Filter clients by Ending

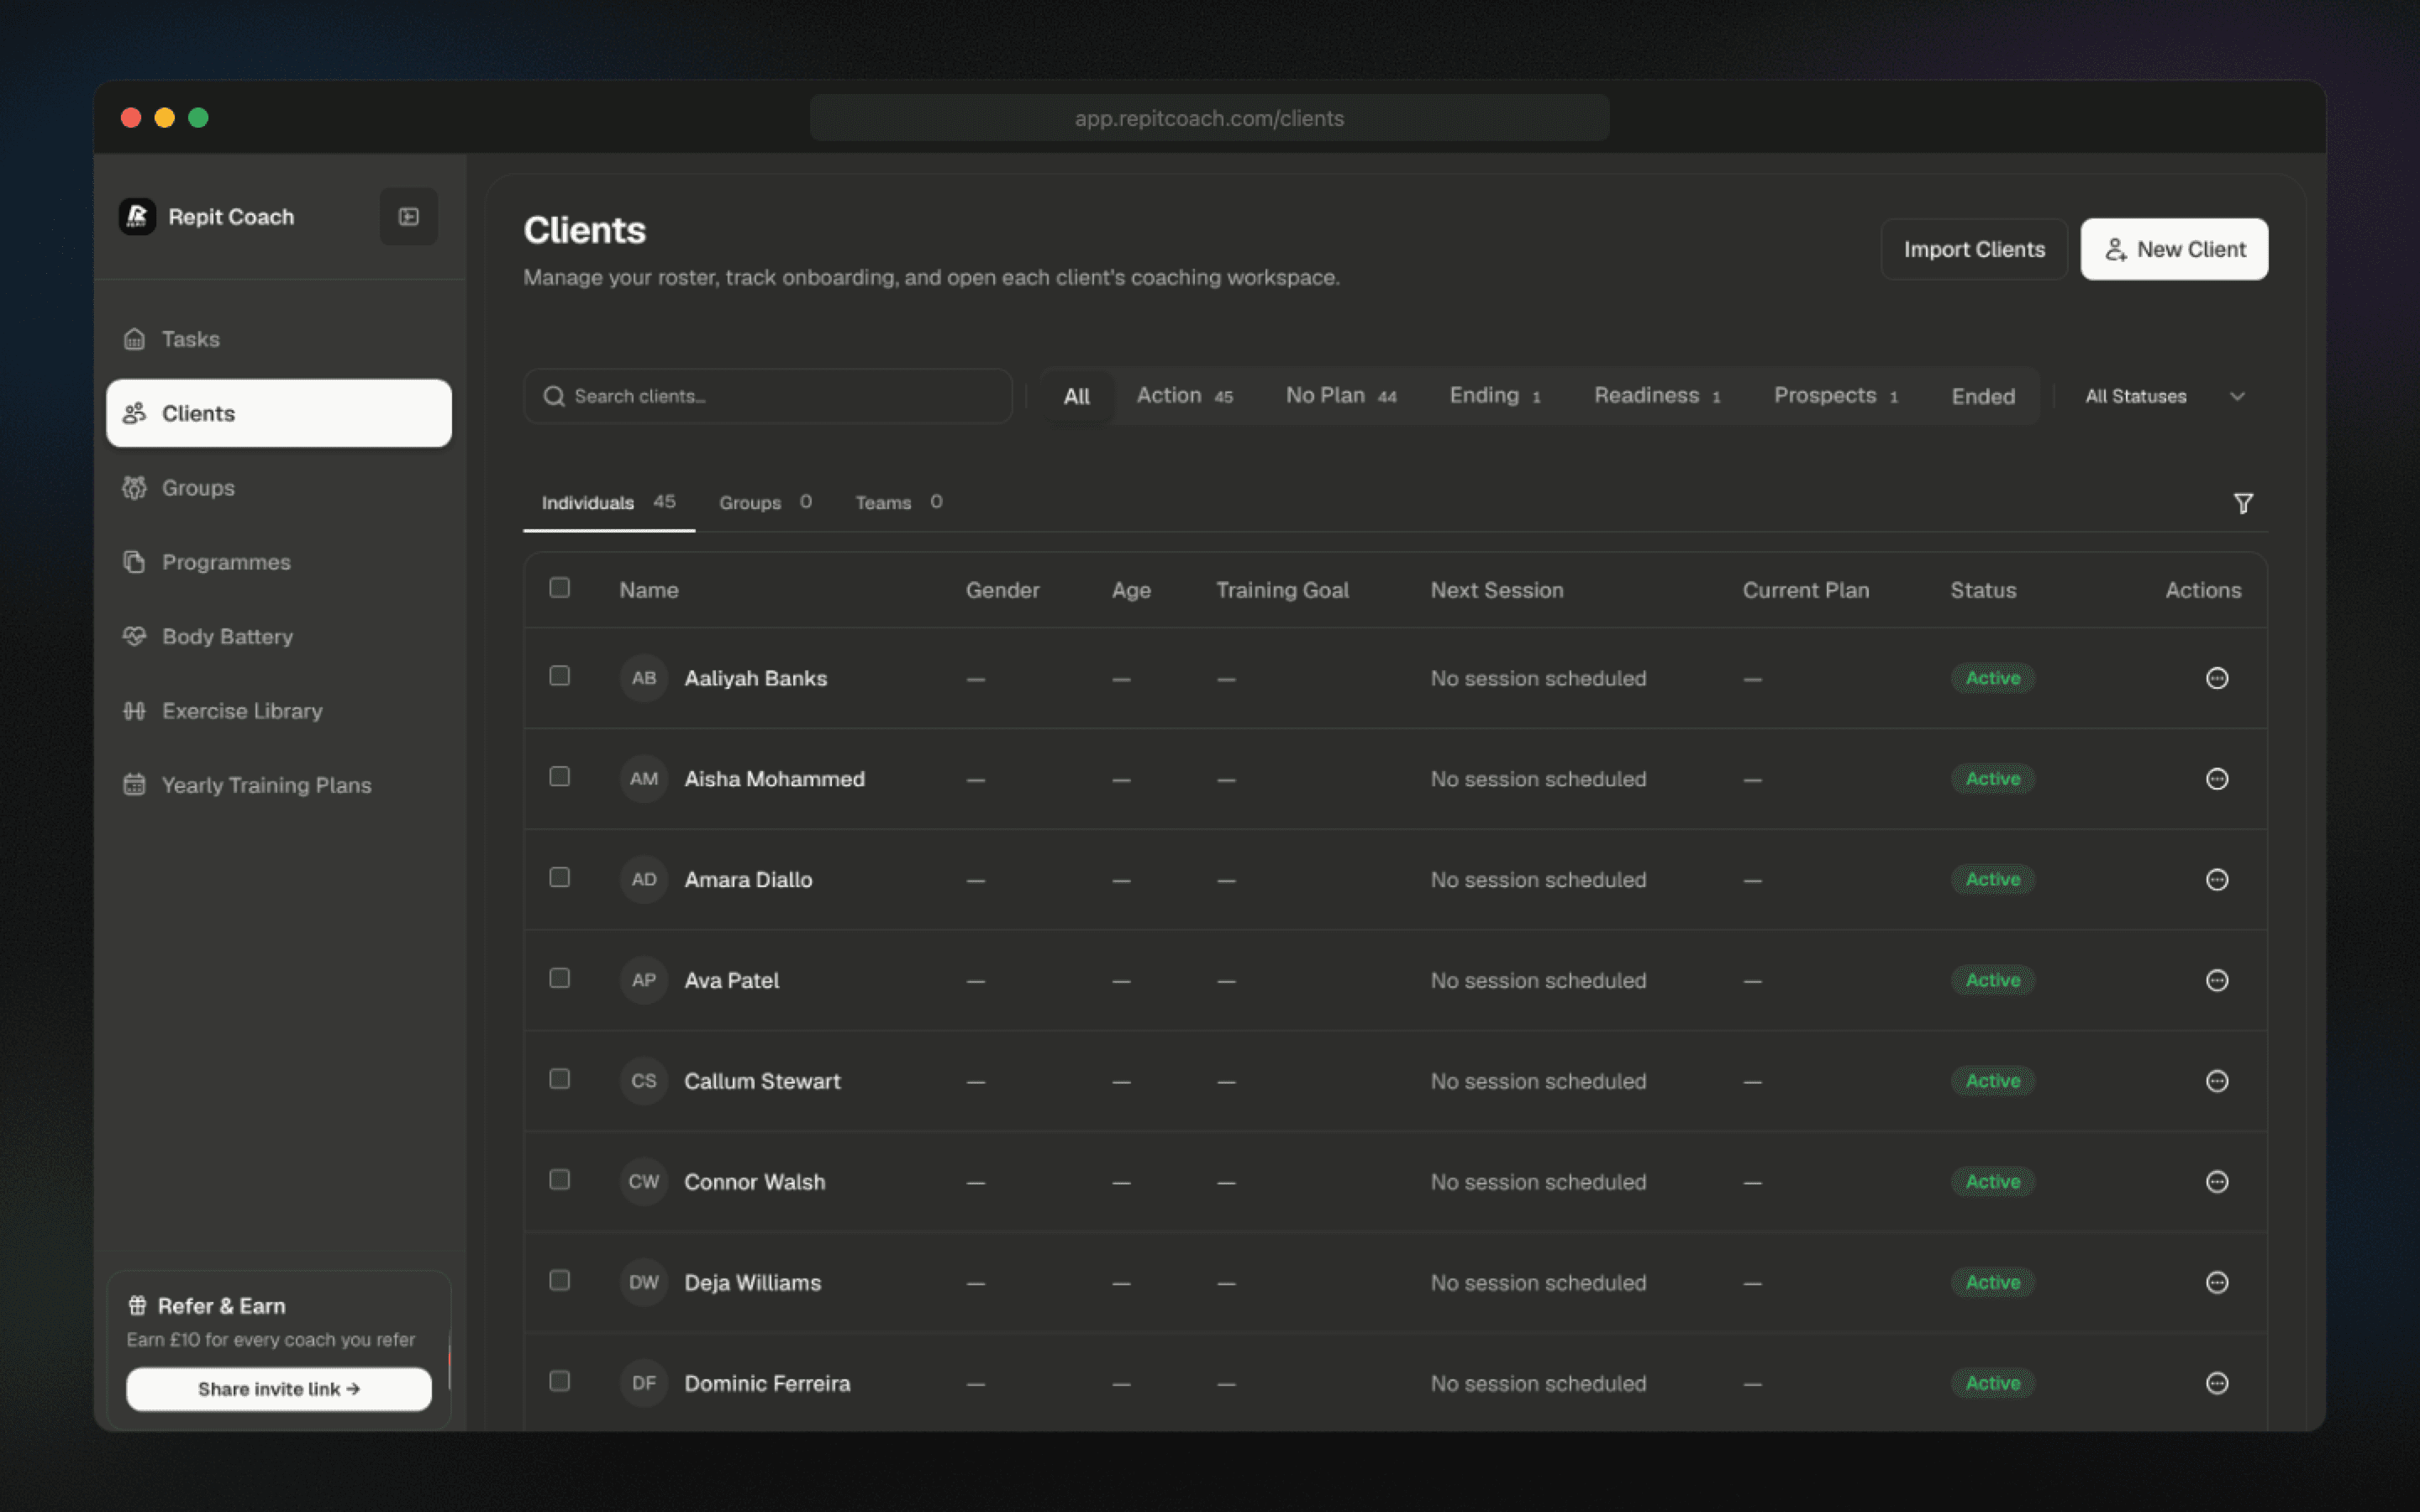point(1494,397)
